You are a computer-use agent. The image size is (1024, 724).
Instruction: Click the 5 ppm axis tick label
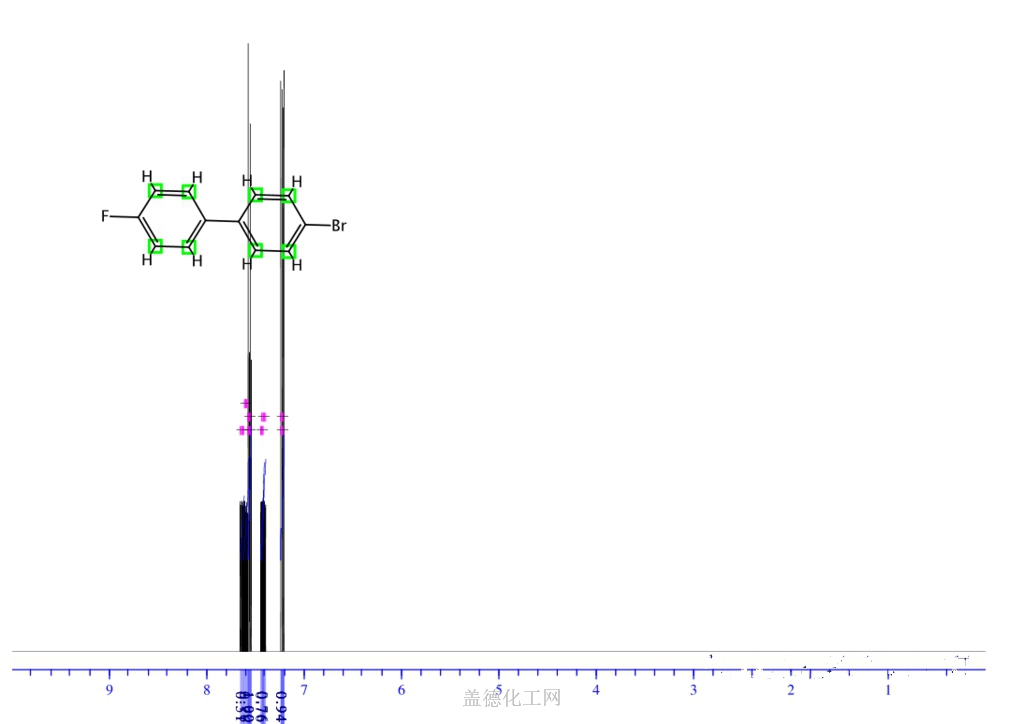[498, 690]
